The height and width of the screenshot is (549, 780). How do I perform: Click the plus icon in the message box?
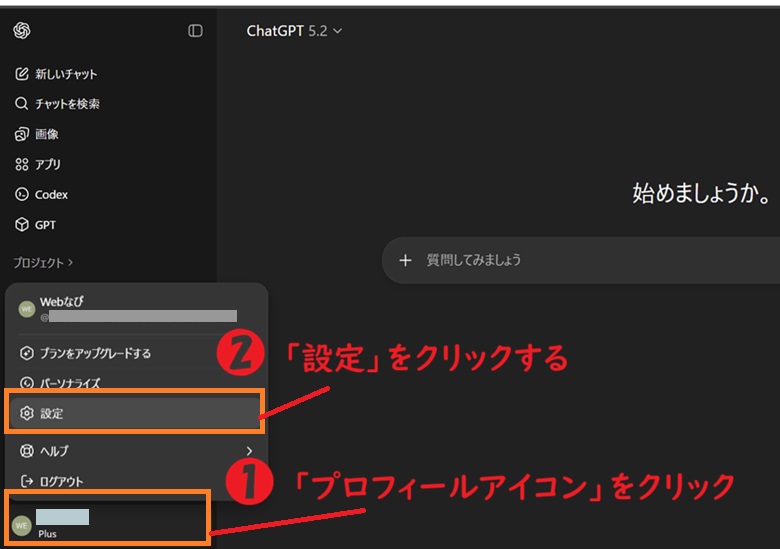tap(405, 260)
